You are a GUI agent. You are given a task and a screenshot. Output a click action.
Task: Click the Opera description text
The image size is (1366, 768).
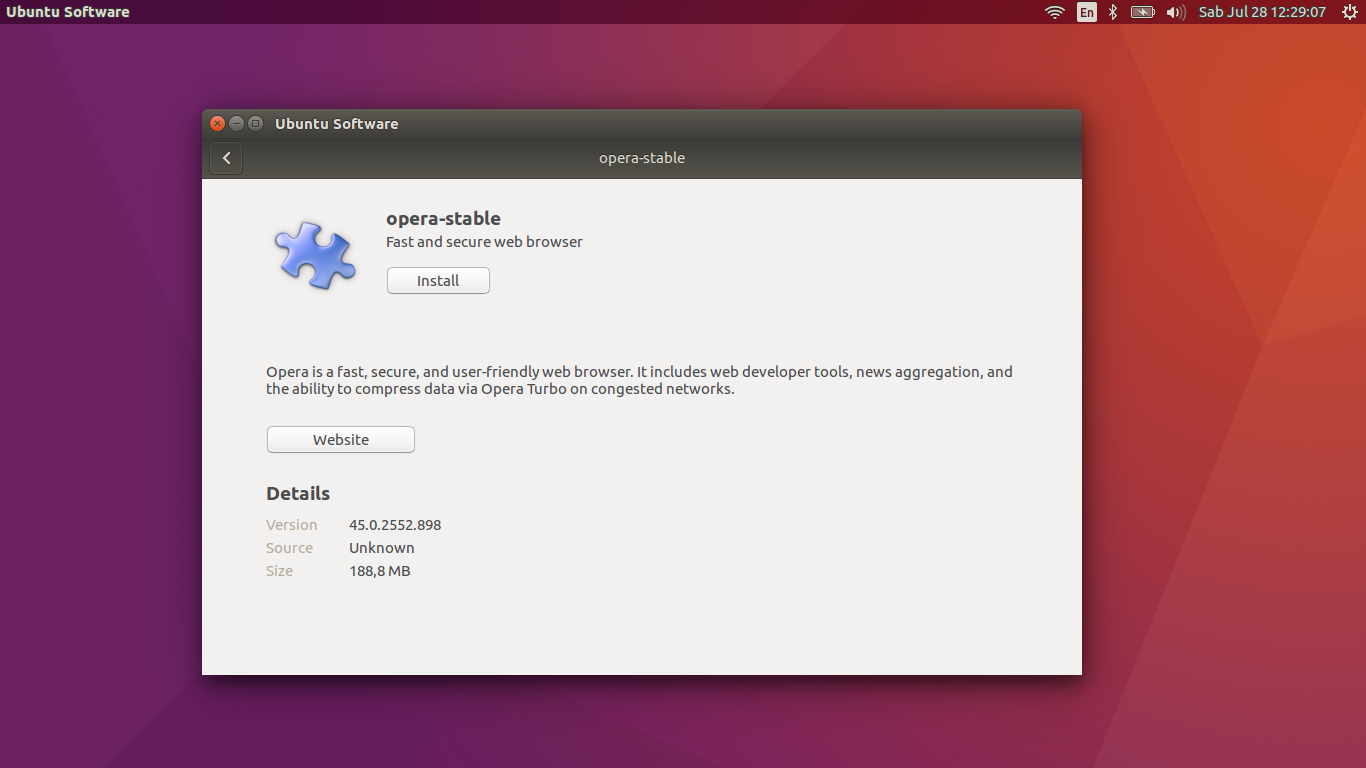(x=638, y=380)
